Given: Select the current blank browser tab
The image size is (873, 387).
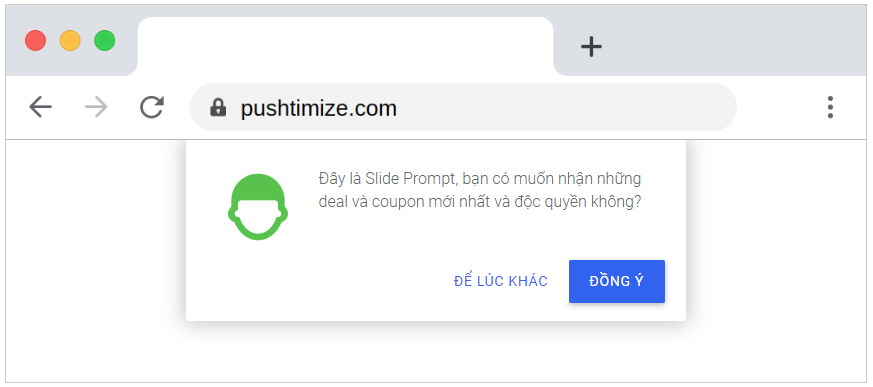Looking at the screenshot, I should [x=345, y=46].
